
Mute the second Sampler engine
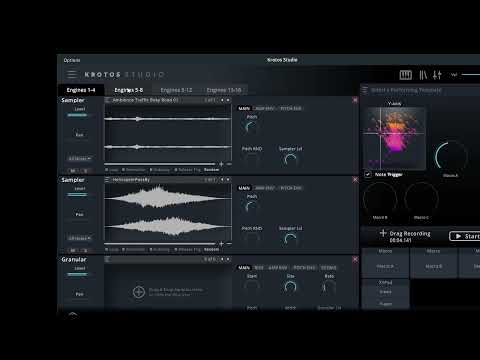pos(73,250)
